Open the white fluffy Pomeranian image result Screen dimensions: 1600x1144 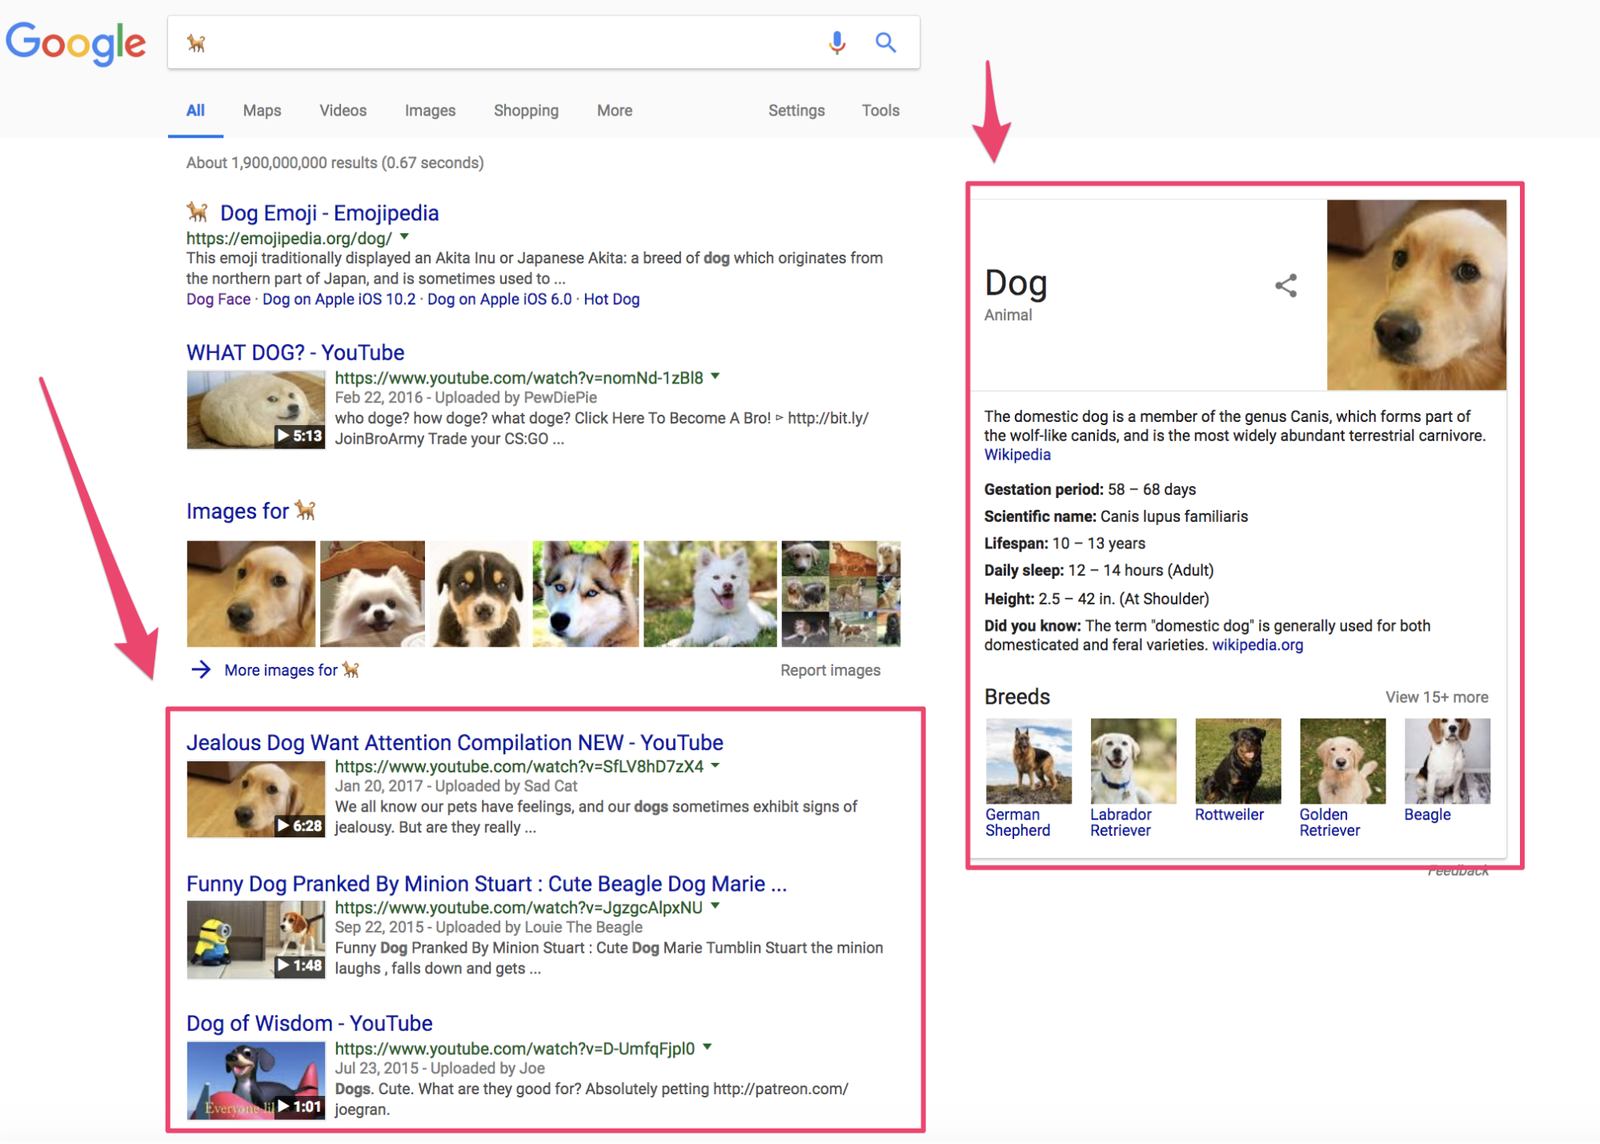coord(372,594)
